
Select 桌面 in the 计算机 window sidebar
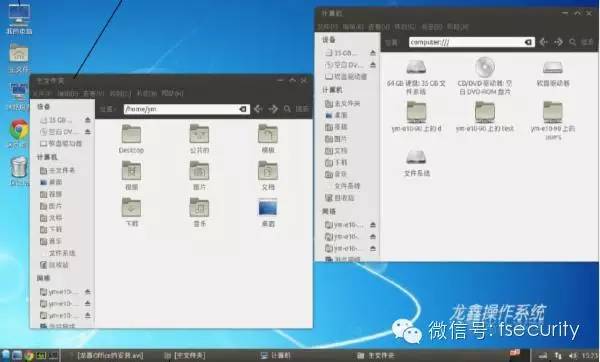(x=336, y=115)
